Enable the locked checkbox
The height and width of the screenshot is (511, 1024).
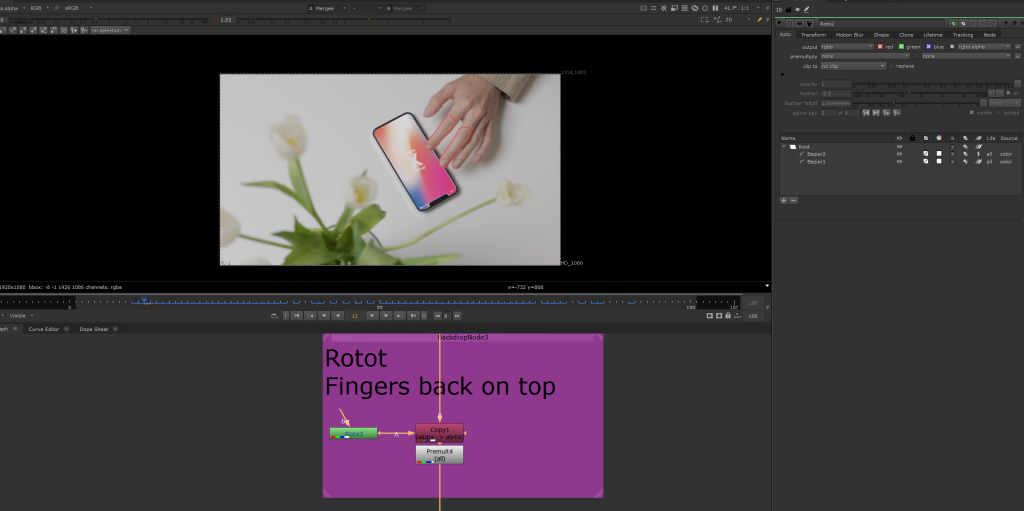tap(999, 112)
